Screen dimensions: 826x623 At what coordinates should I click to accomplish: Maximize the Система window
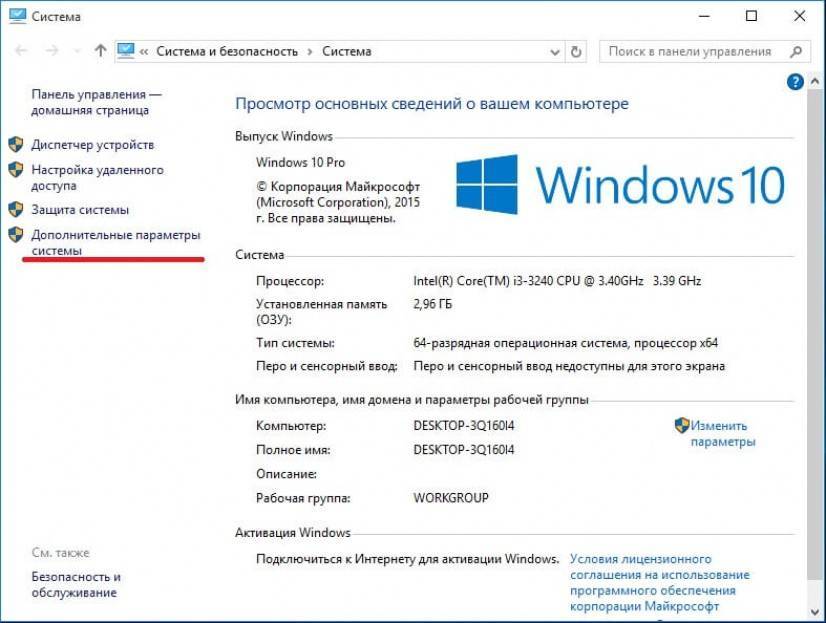(x=752, y=16)
